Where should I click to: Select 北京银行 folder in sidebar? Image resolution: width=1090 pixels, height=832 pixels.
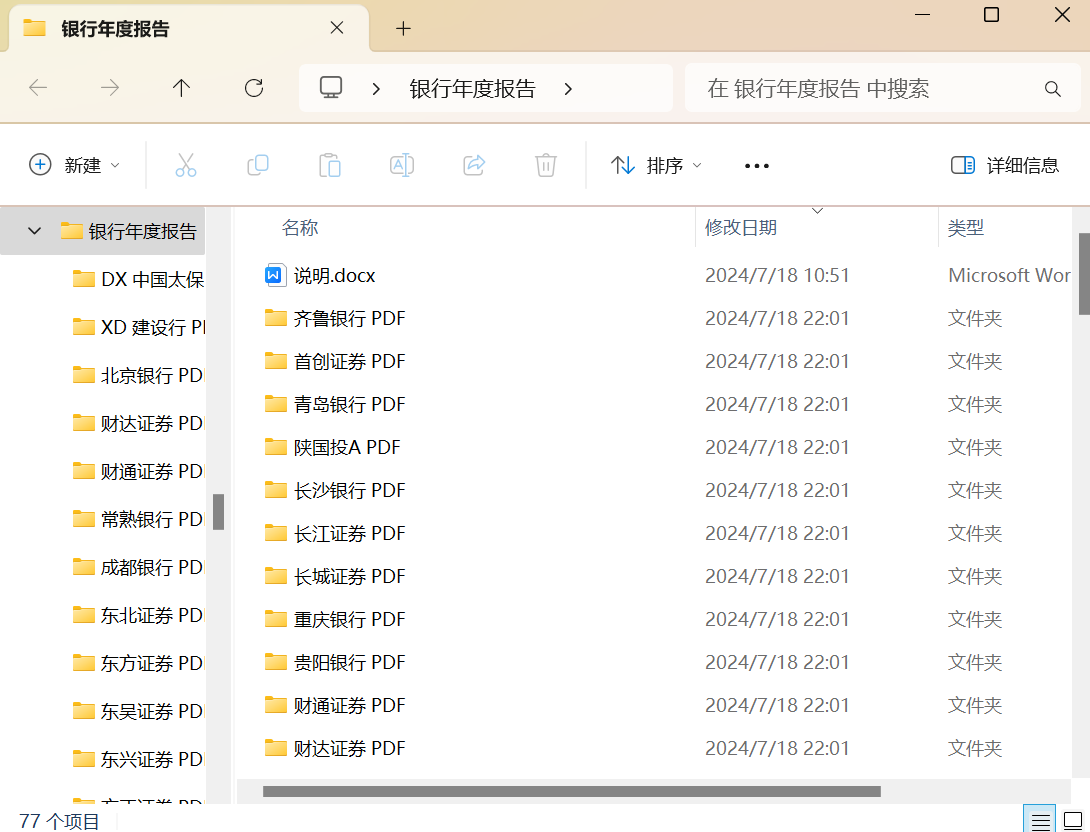pos(138,375)
